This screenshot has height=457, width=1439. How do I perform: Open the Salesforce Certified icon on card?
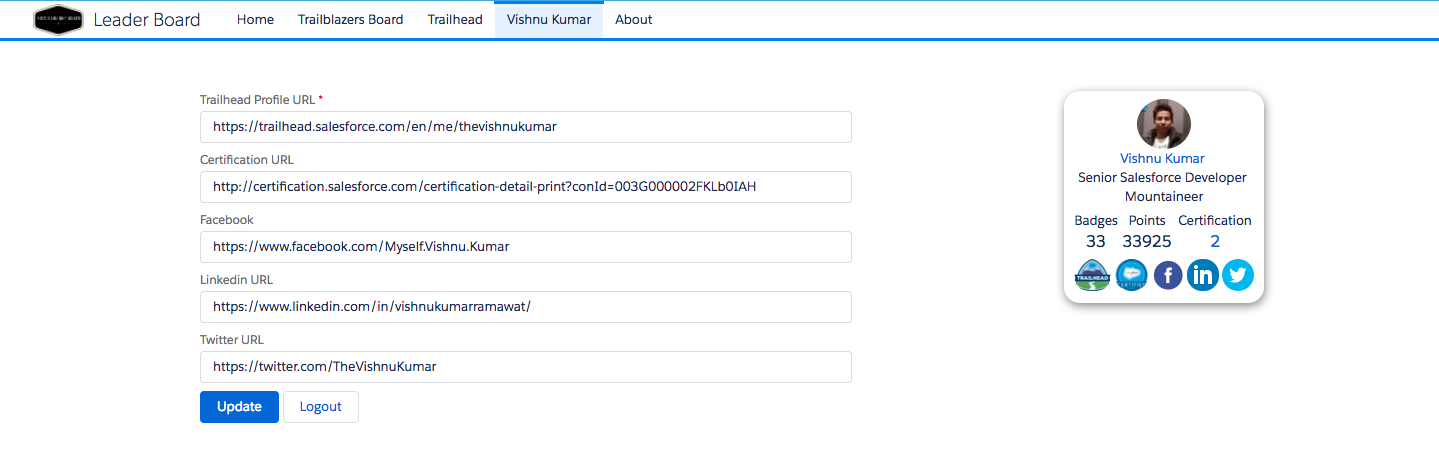pos(1131,275)
